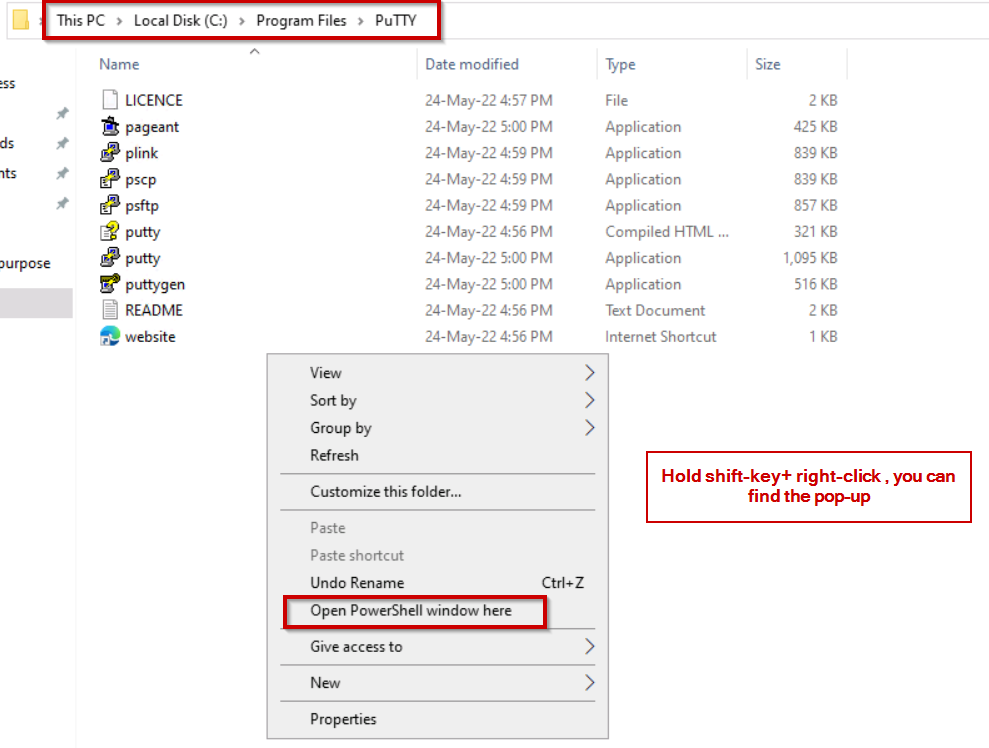Go to Program Files in breadcrumb
This screenshot has width=989, height=748.
tap(301, 21)
